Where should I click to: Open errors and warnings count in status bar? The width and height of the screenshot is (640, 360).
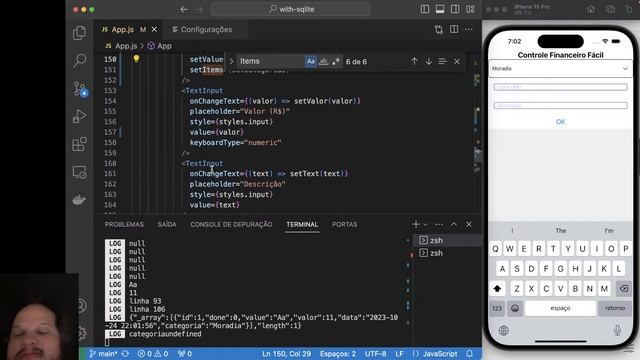(x=153, y=354)
